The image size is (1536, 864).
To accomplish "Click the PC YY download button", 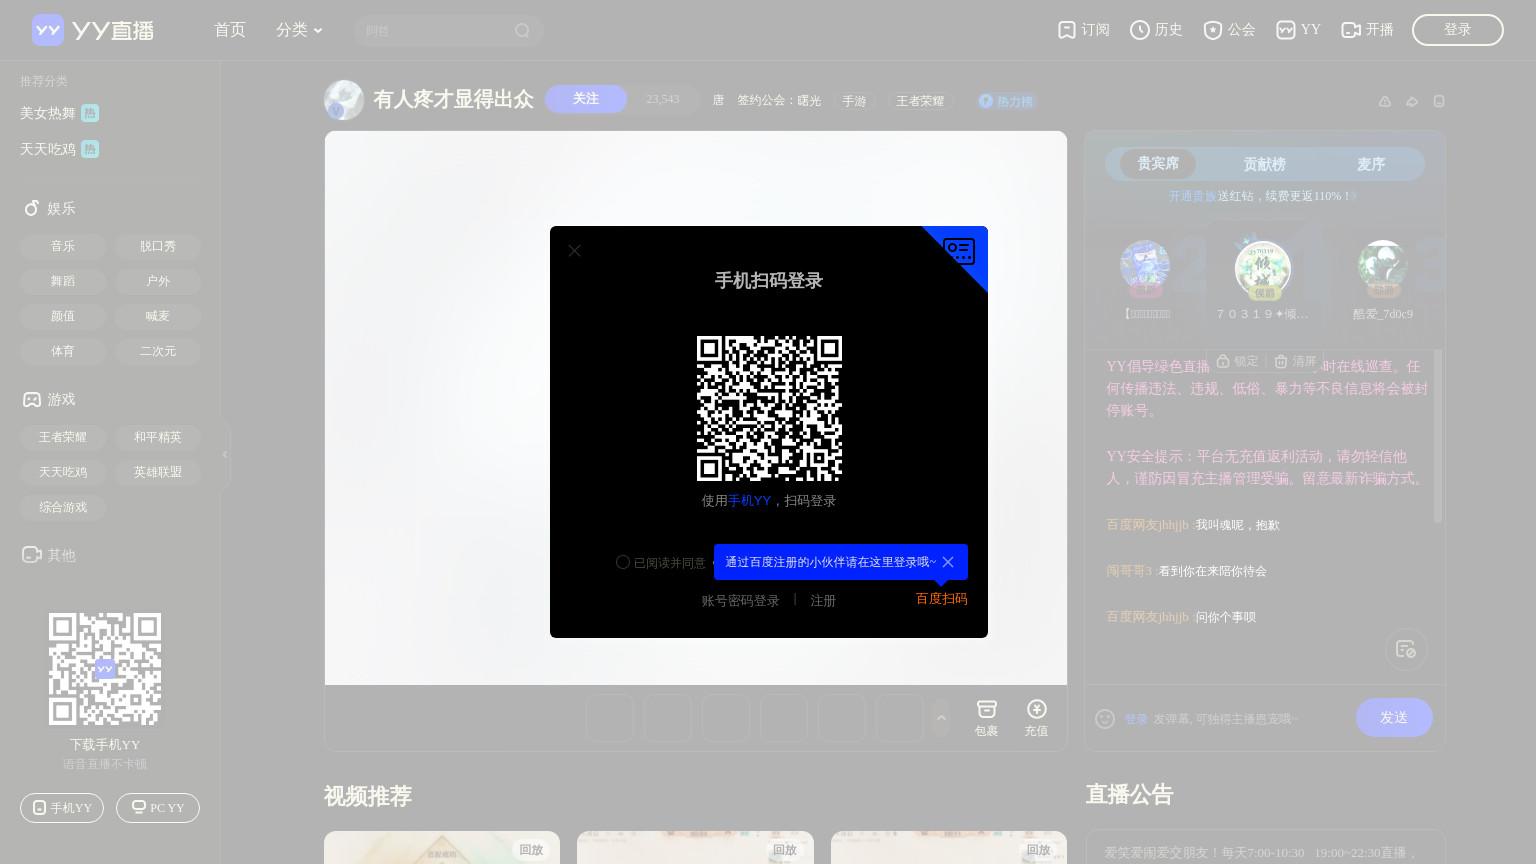I will 158,808.
